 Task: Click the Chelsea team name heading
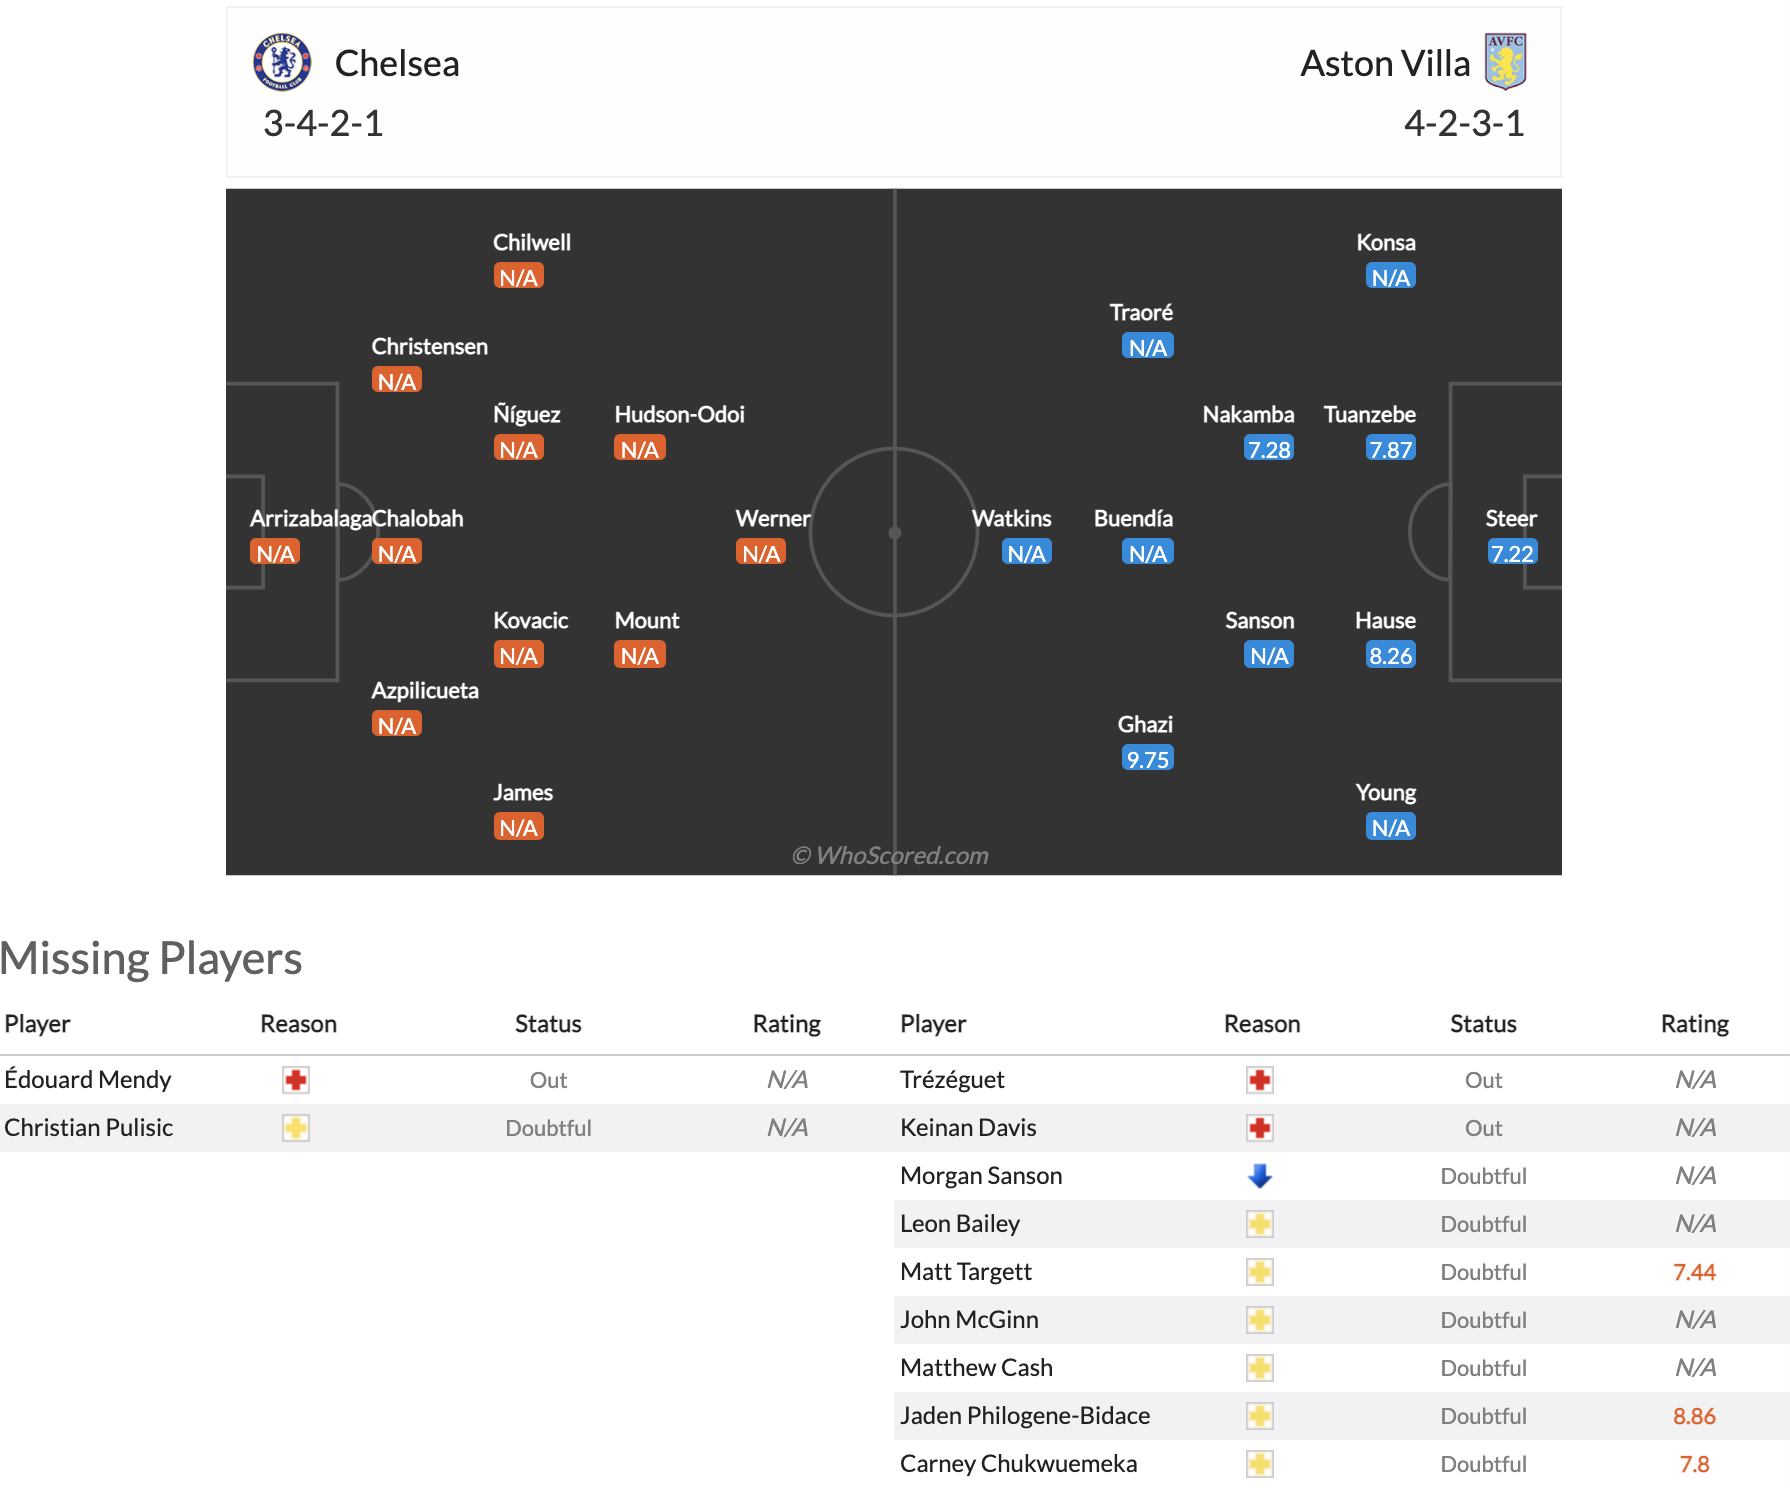tap(397, 63)
